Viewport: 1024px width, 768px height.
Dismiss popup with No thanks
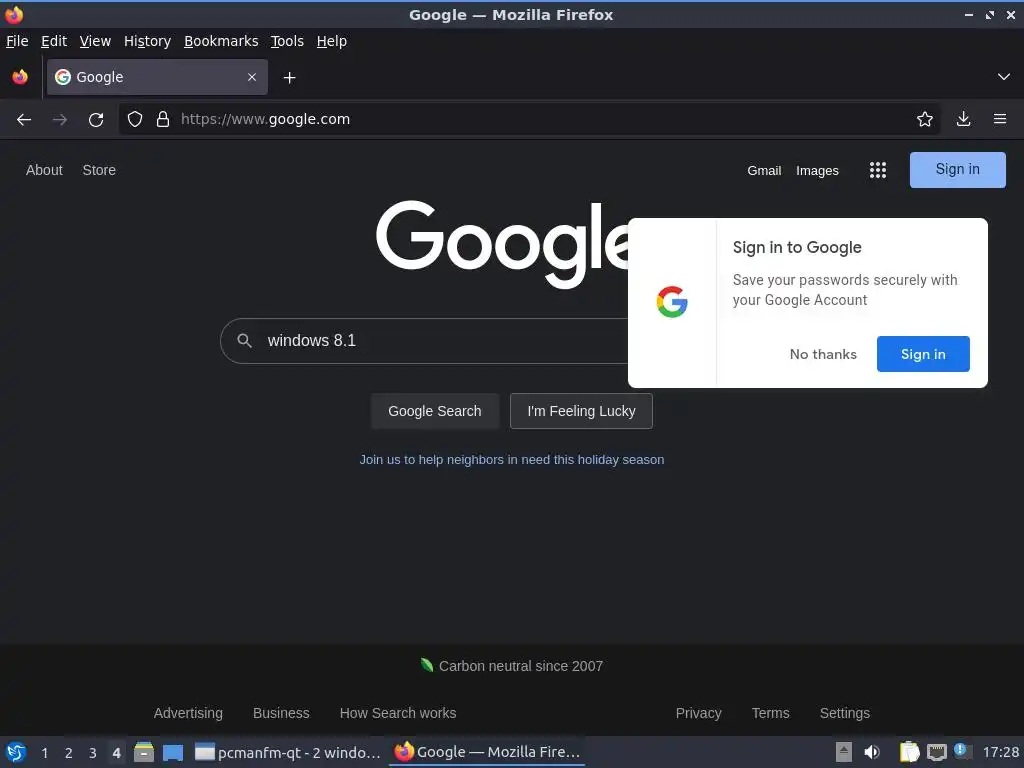[x=823, y=354]
